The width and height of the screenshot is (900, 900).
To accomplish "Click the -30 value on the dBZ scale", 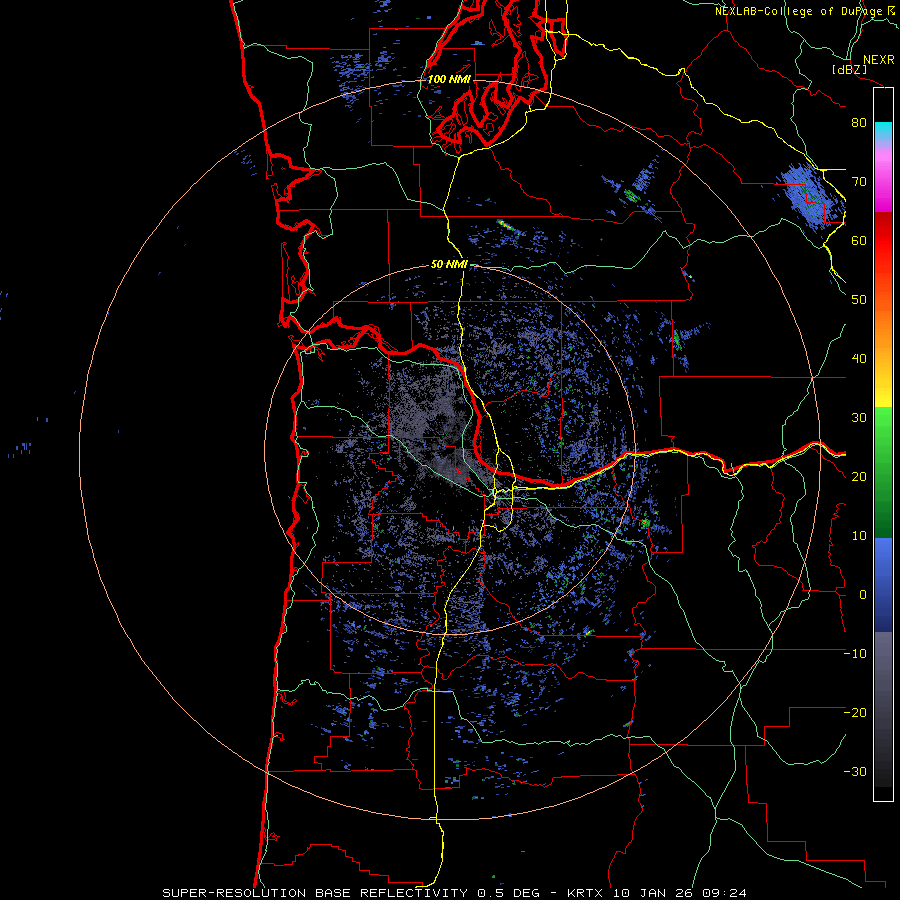I will click(x=855, y=772).
